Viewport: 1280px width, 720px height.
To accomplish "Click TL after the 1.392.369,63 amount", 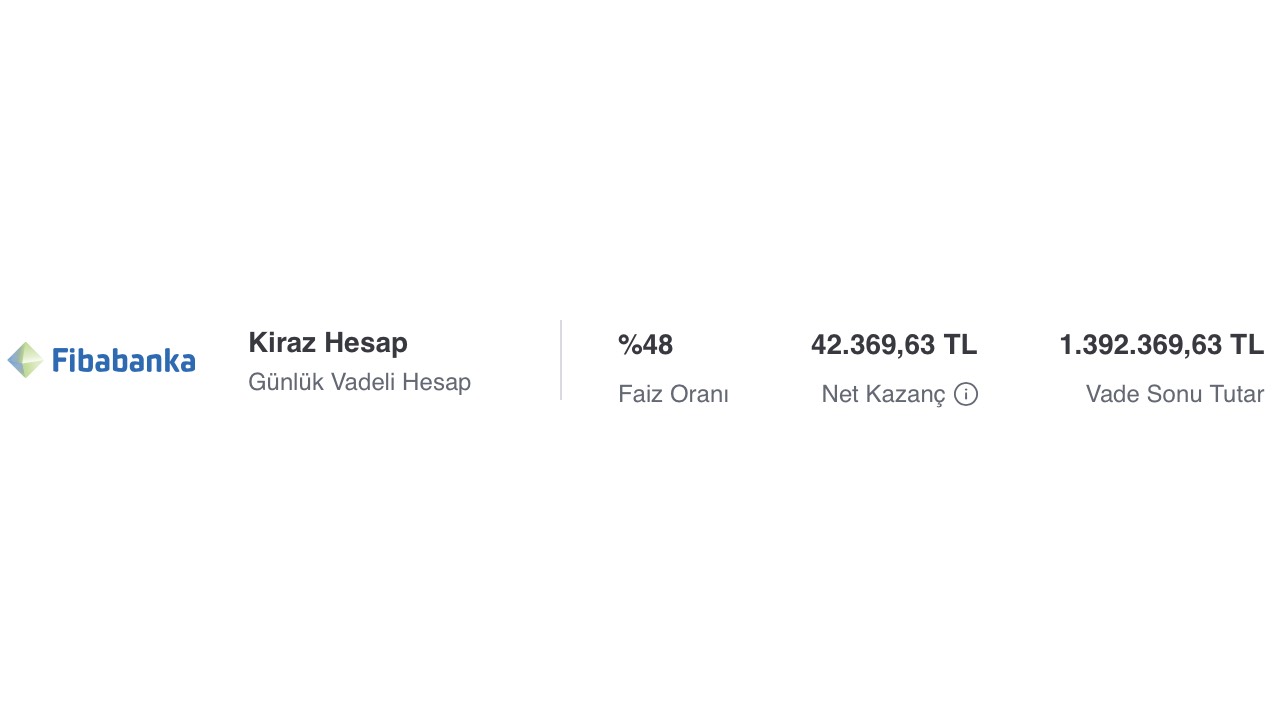I will 1247,345.
